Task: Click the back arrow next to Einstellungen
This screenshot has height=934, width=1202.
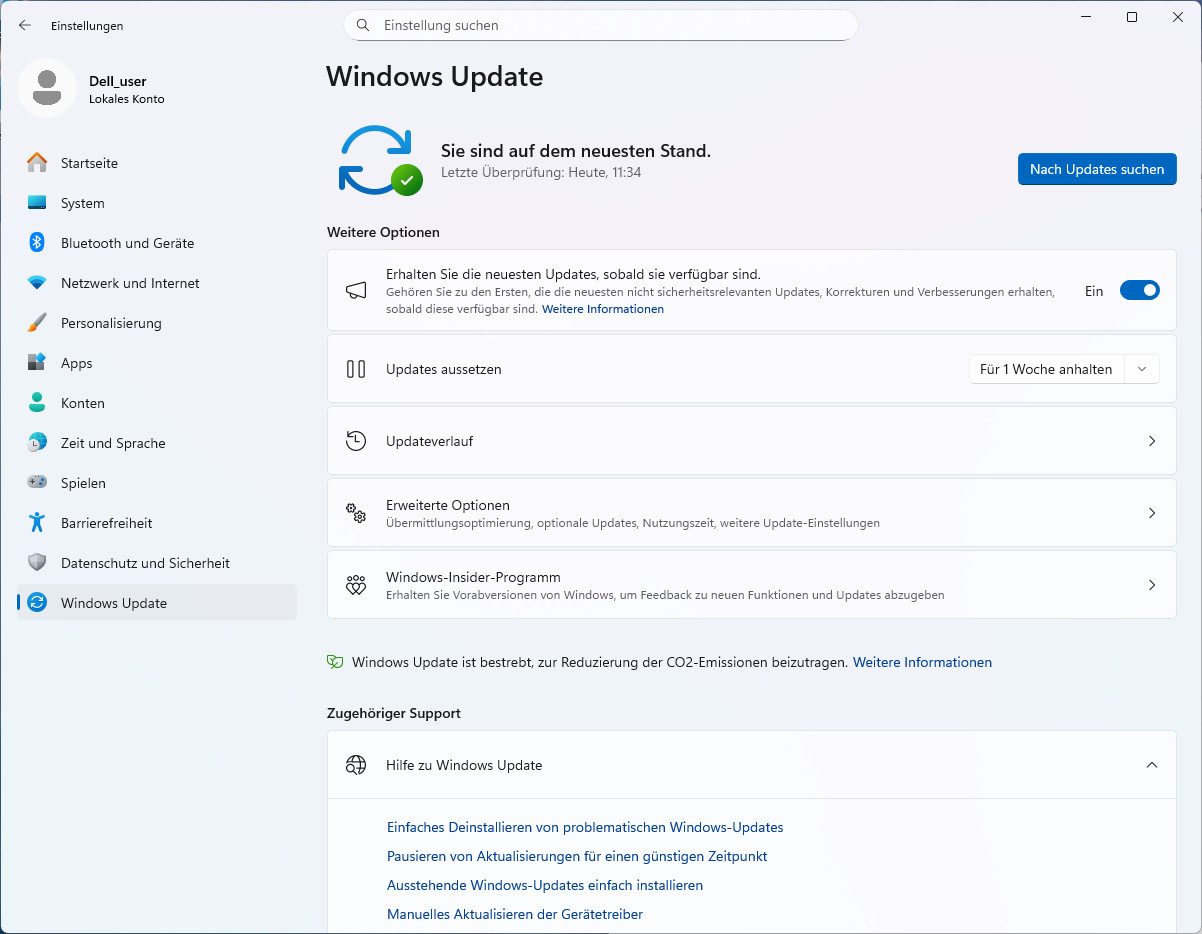Action: [x=25, y=25]
